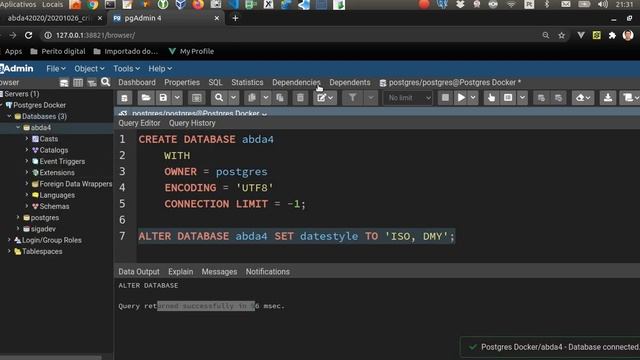Switch to the Dependencies tab
640x360 pixels.
[296, 82]
